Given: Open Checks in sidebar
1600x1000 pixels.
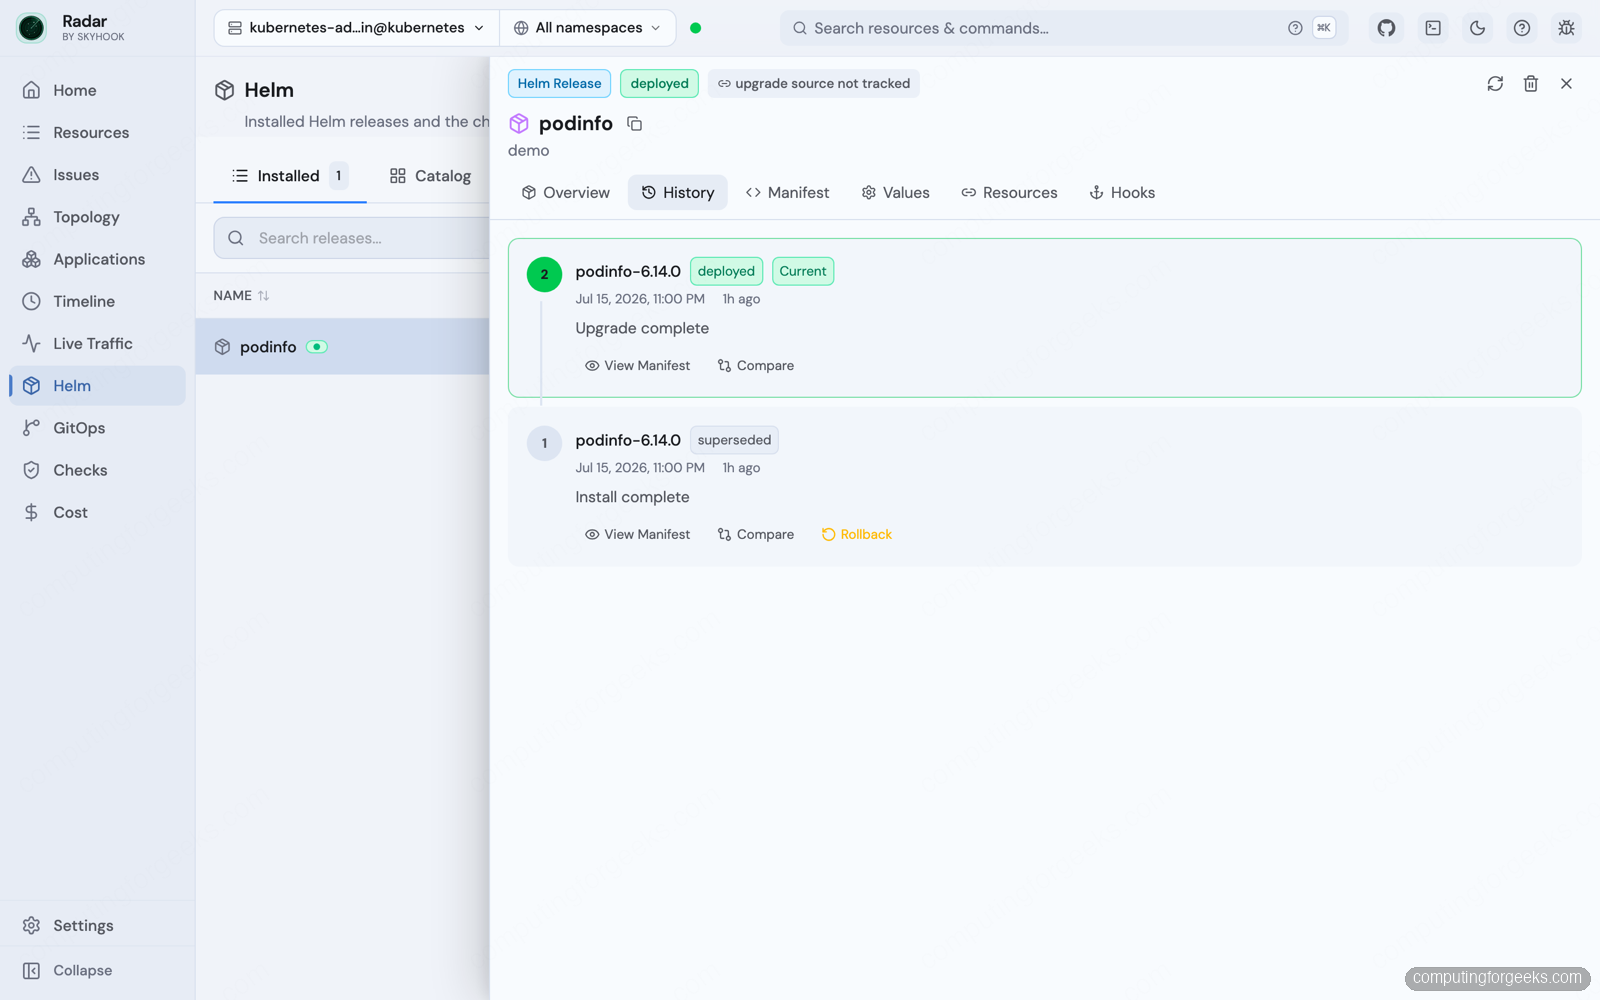Looking at the screenshot, I should click(x=97, y=470).
